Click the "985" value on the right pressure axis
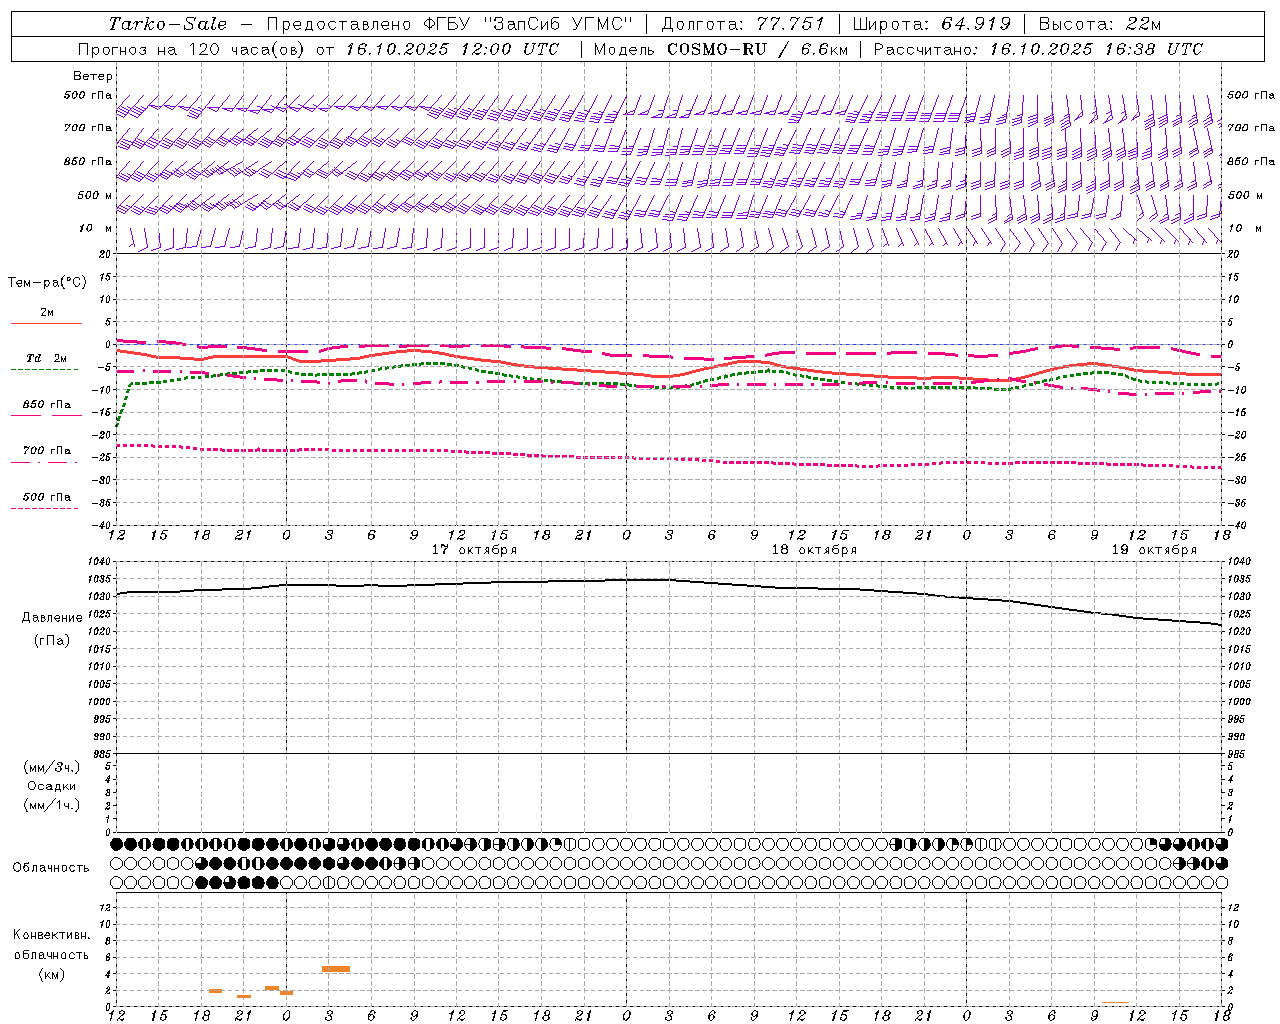Screen dimensions: 1280x1024 1237,754
